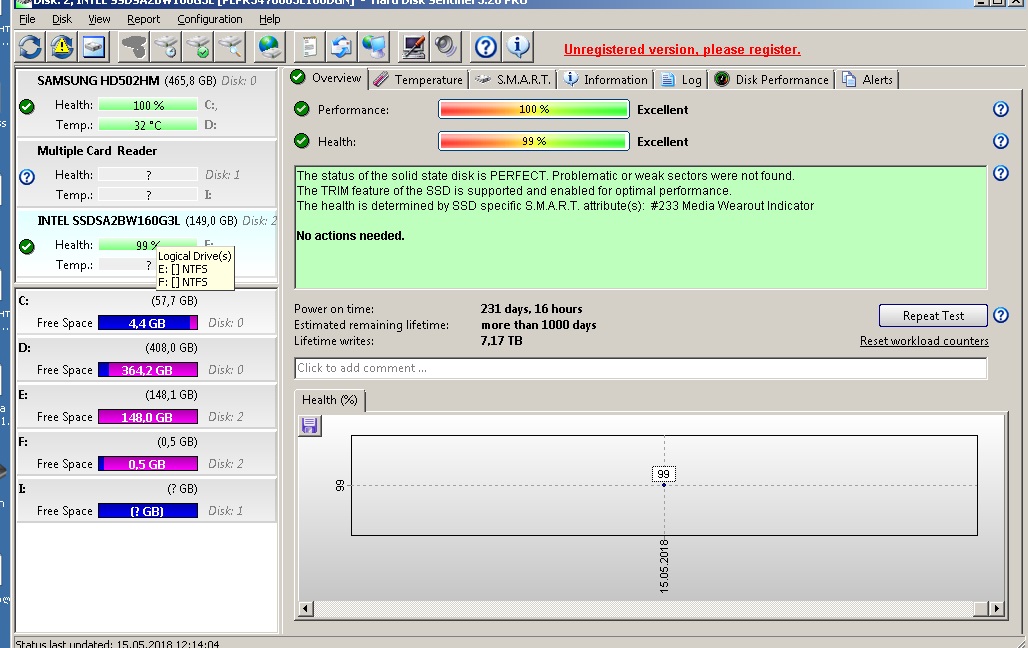Click the floppy save icon above graph

(310, 426)
